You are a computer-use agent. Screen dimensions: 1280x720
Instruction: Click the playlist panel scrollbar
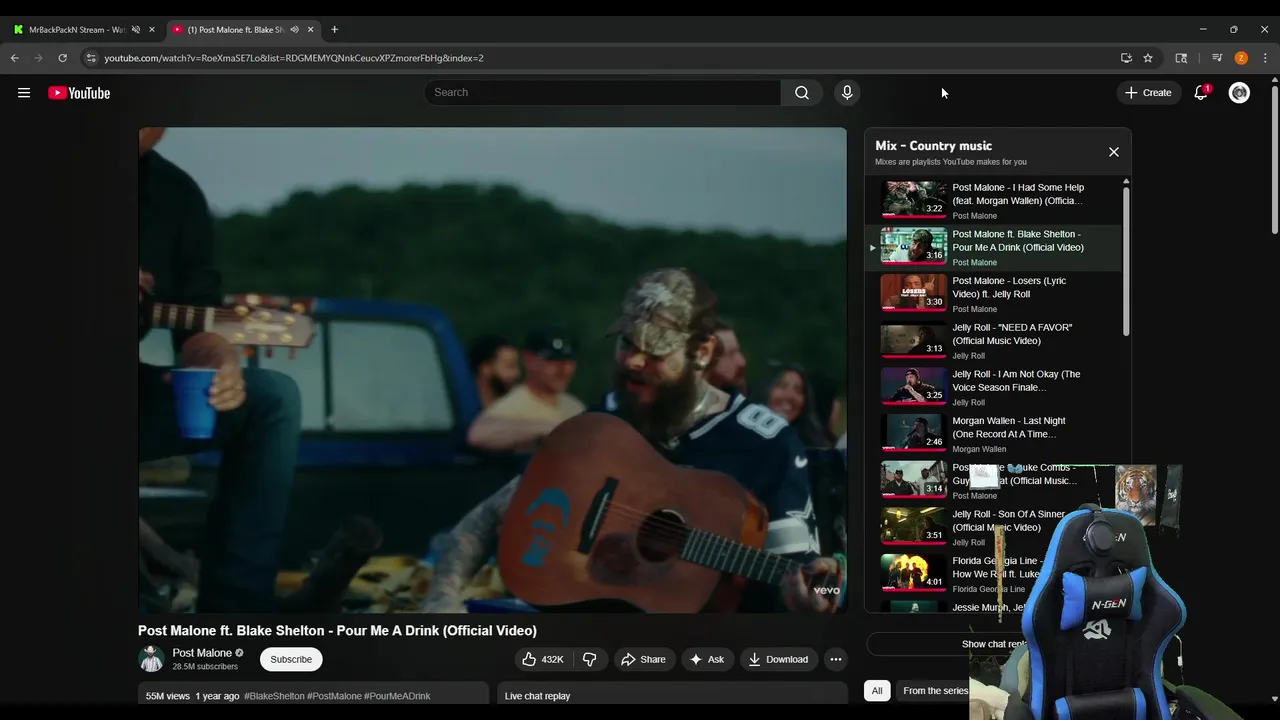[1126, 260]
